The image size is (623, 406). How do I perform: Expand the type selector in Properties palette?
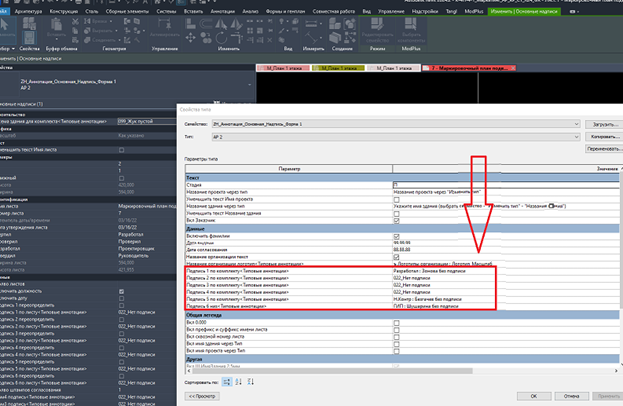[x=250, y=85]
